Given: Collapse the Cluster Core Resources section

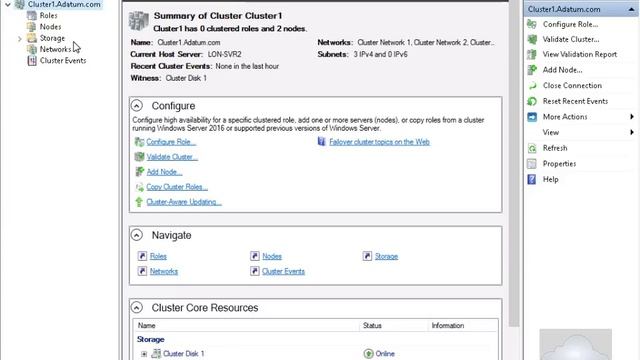Looking at the screenshot, I should coord(137,307).
